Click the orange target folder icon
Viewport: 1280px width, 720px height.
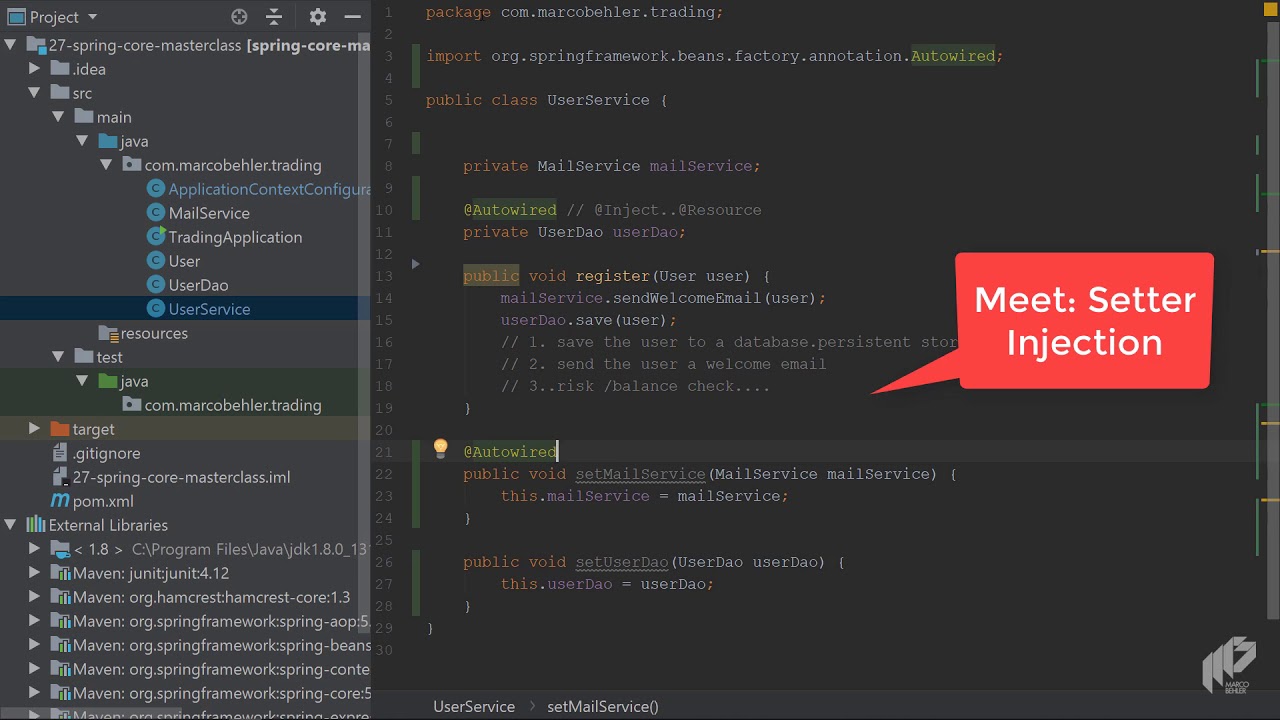pyautogui.click(x=59, y=429)
